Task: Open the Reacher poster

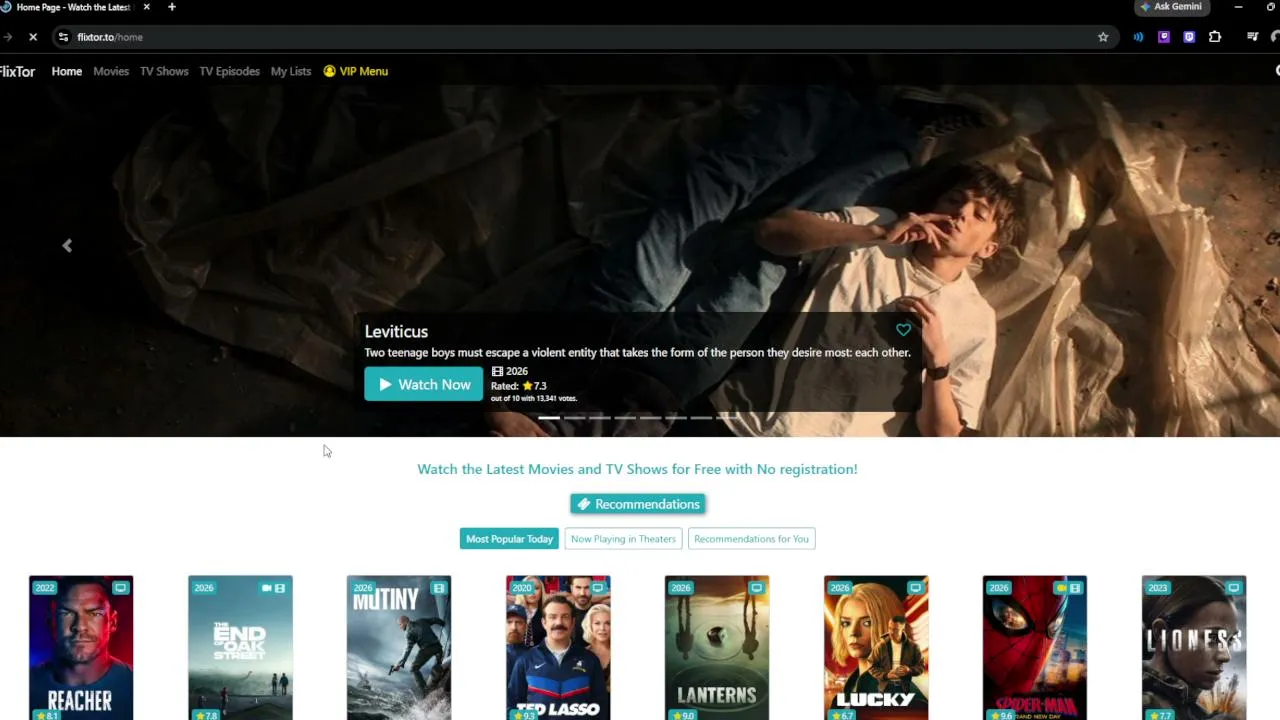Action: pyautogui.click(x=81, y=648)
